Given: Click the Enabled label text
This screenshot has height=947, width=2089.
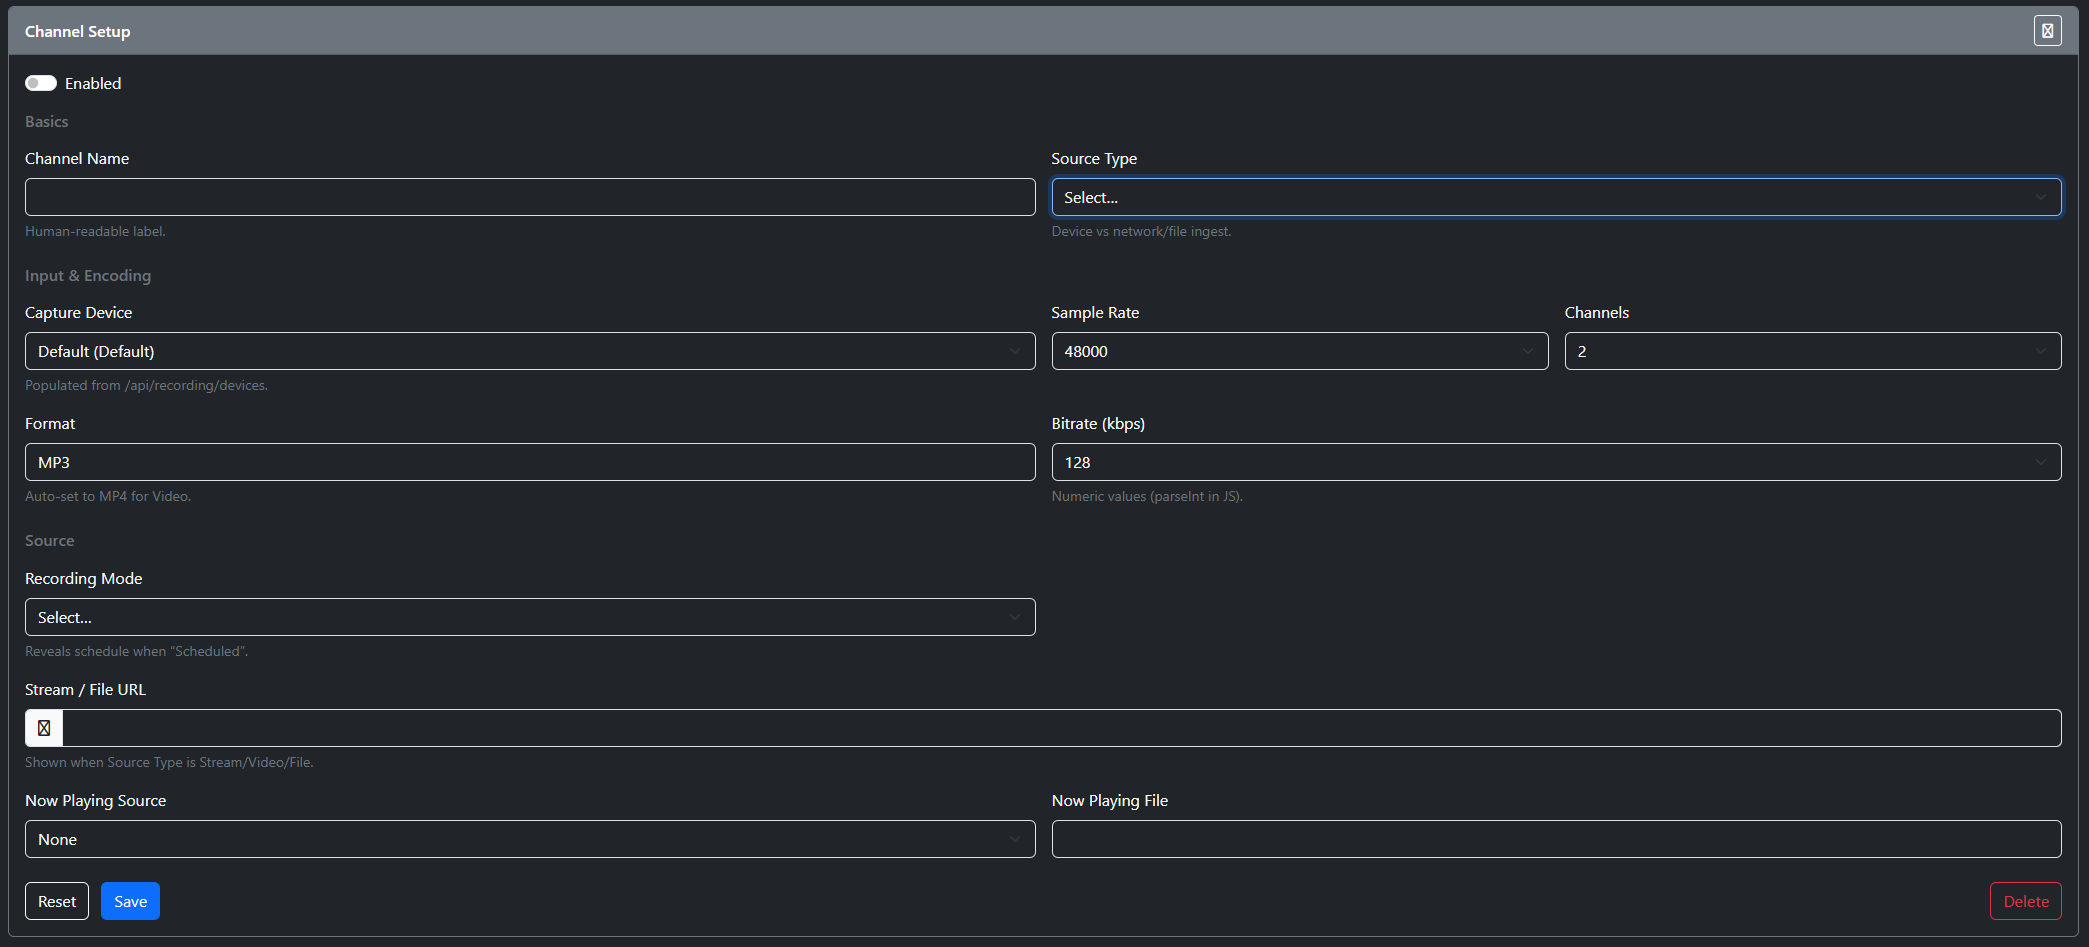Looking at the screenshot, I should coord(93,84).
